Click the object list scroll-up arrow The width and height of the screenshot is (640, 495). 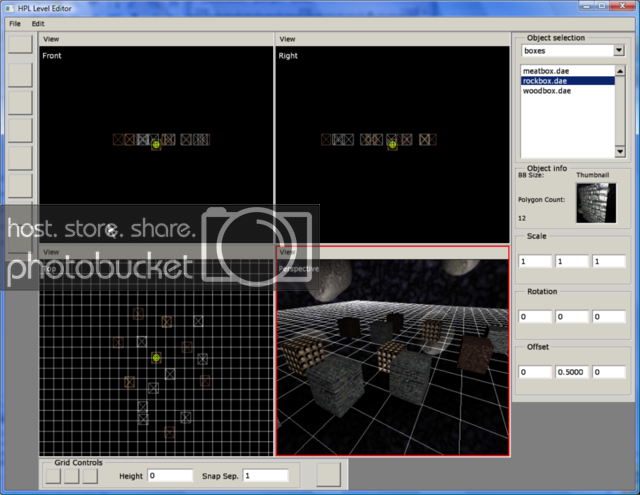(x=620, y=71)
